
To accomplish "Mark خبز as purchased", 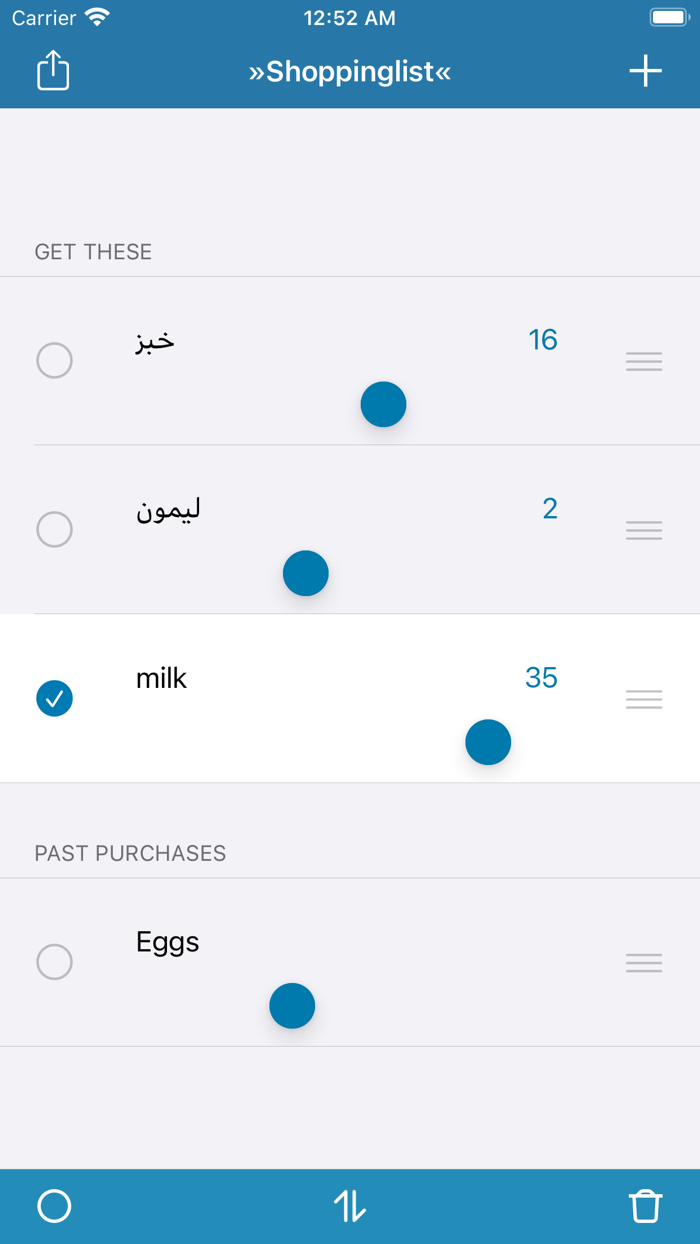I will (x=55, y=361).
